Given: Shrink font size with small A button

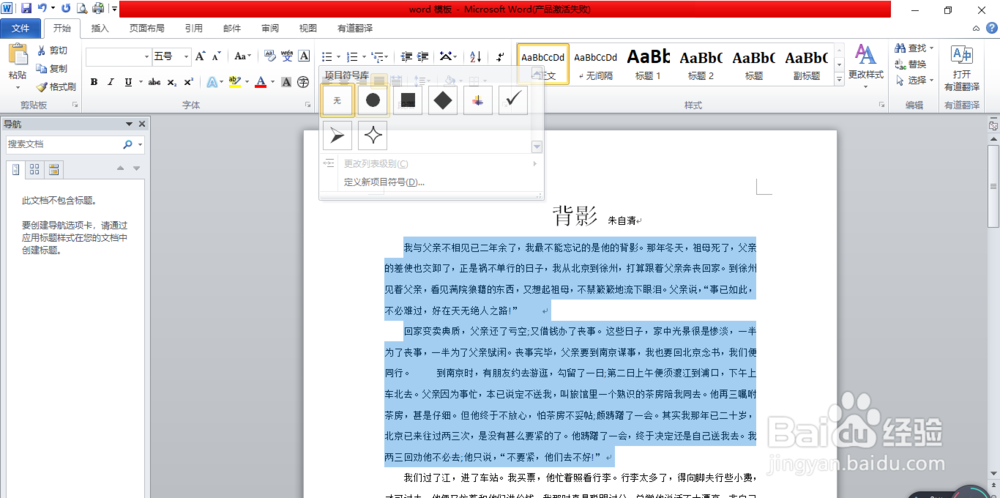Looking at the screenshot, I should (x=216, y=56).
